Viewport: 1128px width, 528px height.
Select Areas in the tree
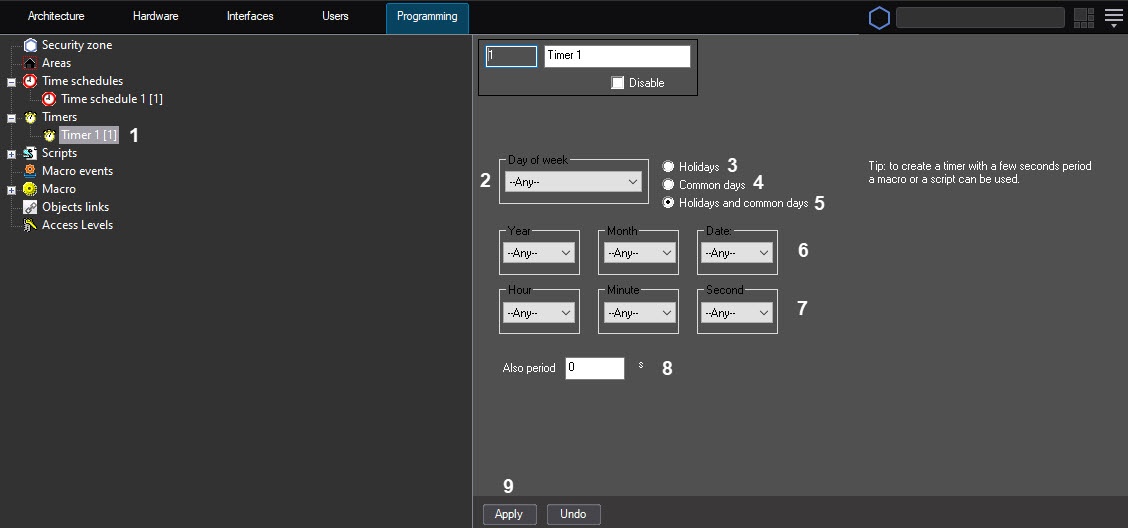(x=57, y=63)
